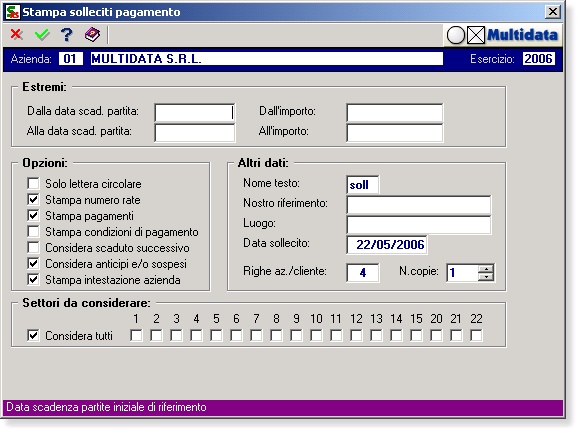Screen dimensions: 577x430
Task: Check sector 13 checkbox
Action: tap(376, 335)
